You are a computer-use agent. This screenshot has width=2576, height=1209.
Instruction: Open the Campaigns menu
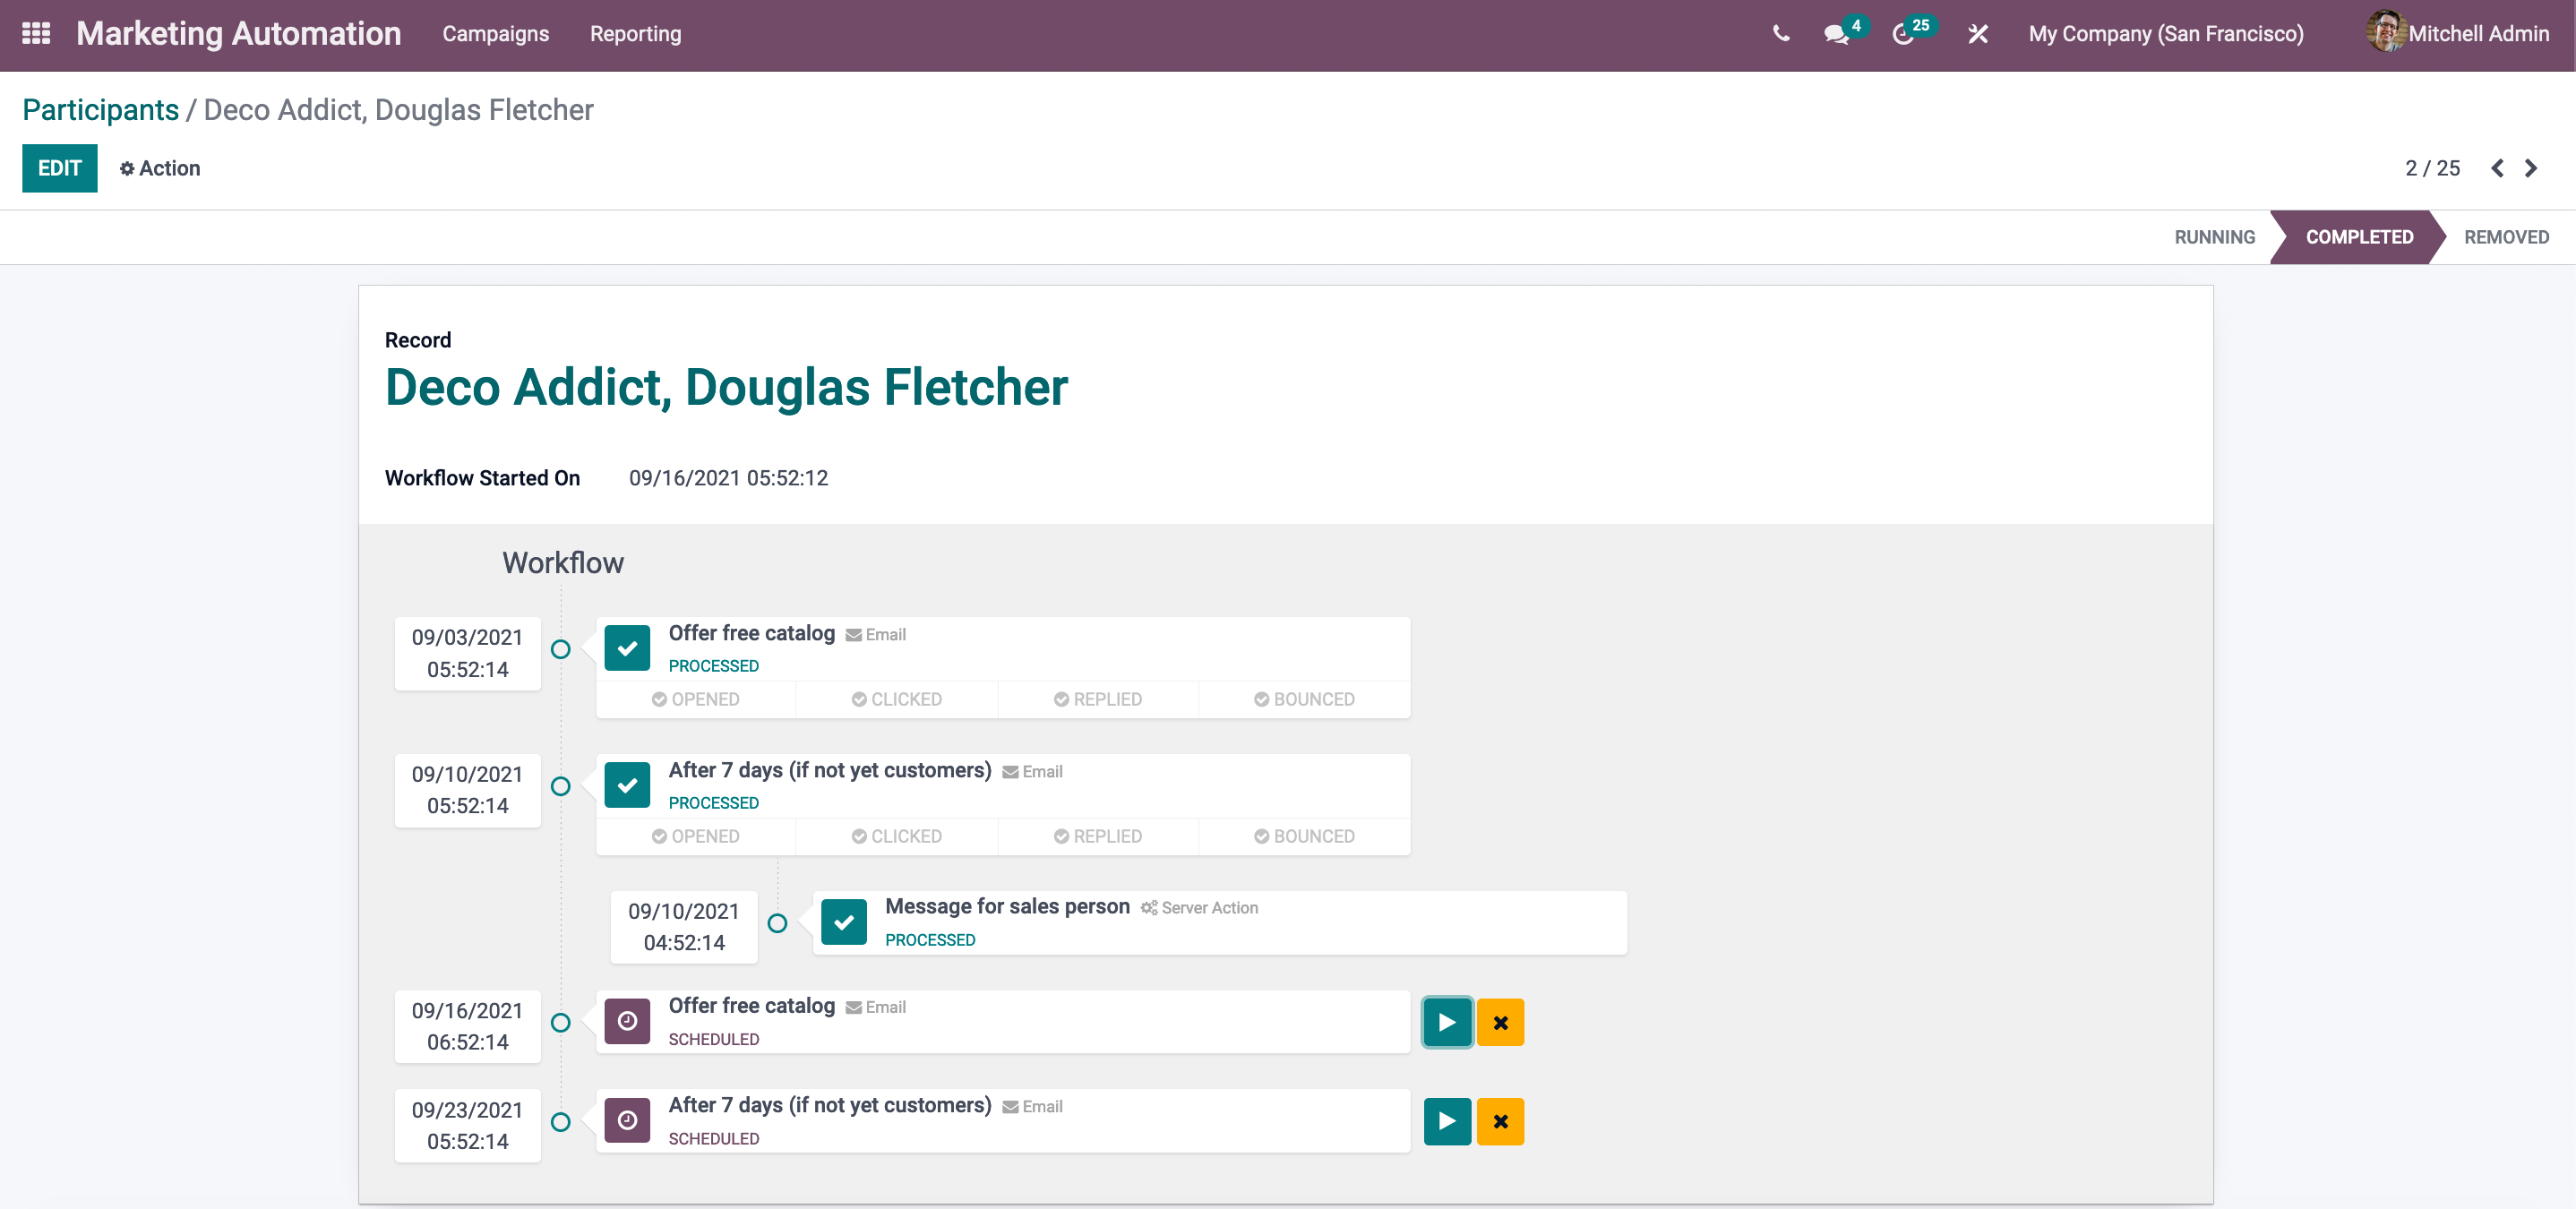(x=496, y=34)
